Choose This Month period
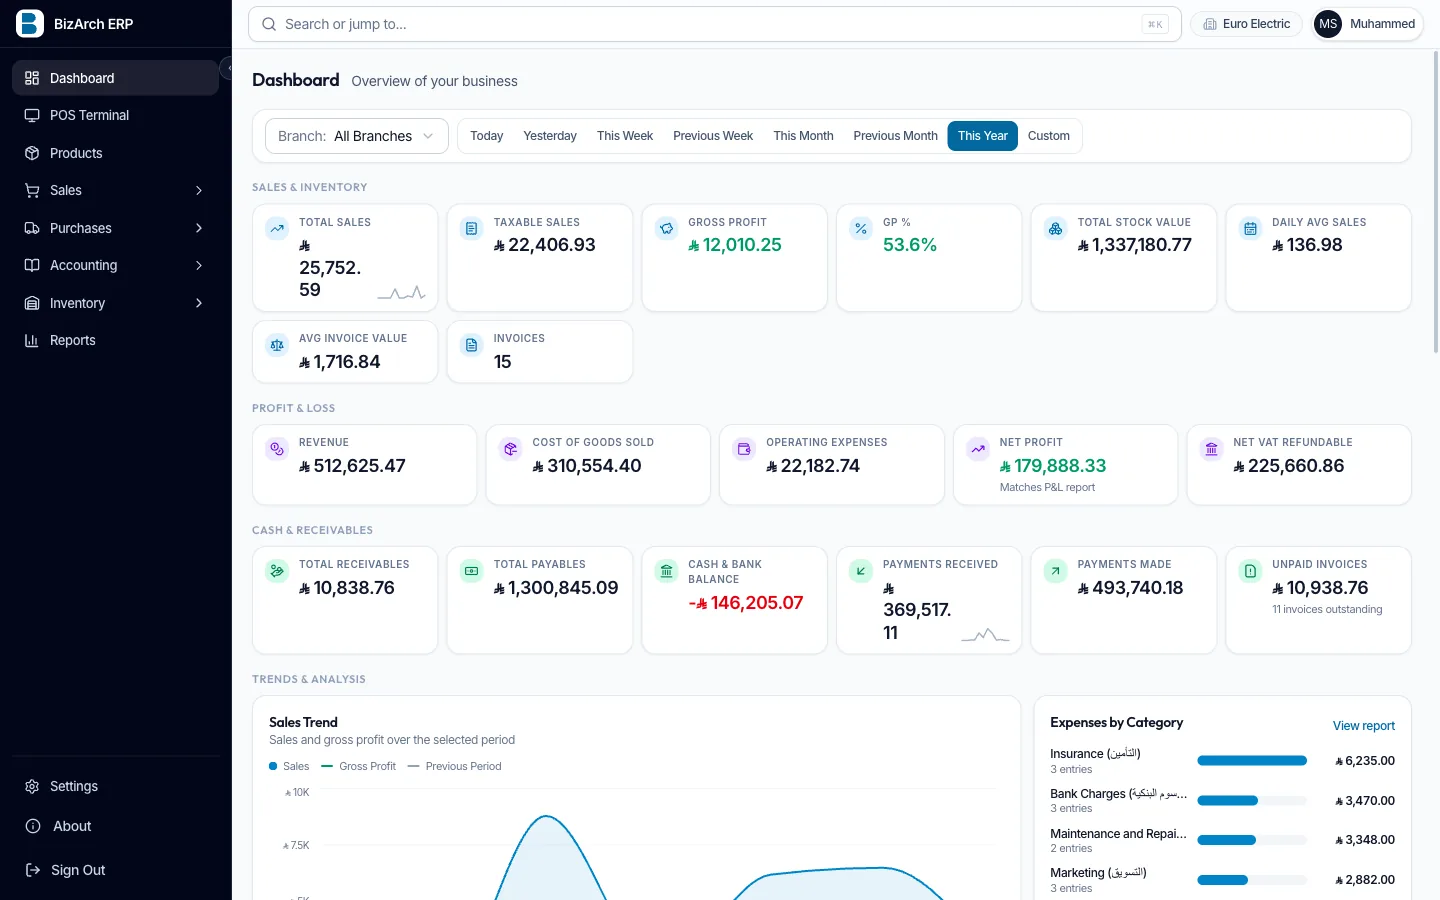Image resolution: width=1440 pixels, height=900 pixels. tap(803, 136)
